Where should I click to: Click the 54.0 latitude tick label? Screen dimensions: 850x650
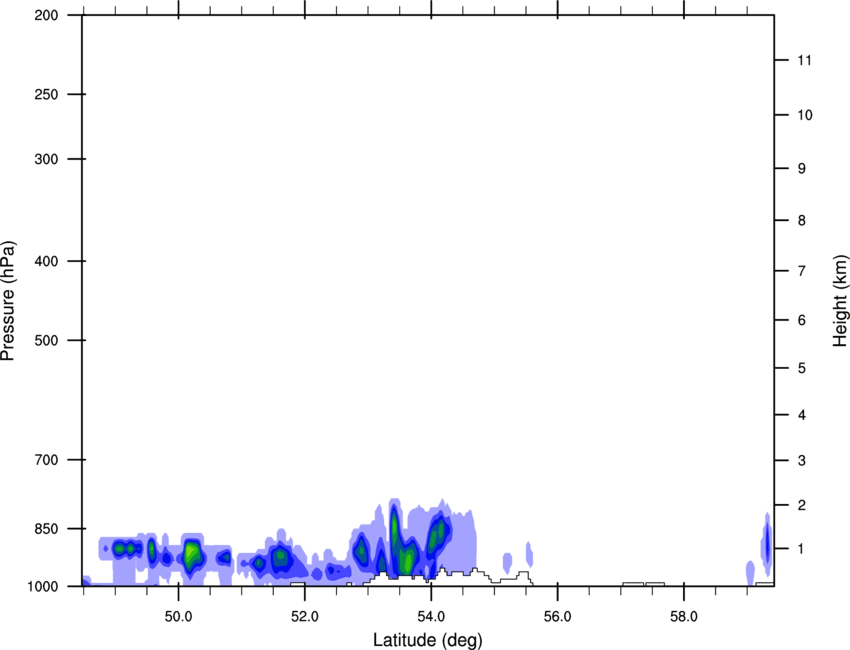pos(431,617)
